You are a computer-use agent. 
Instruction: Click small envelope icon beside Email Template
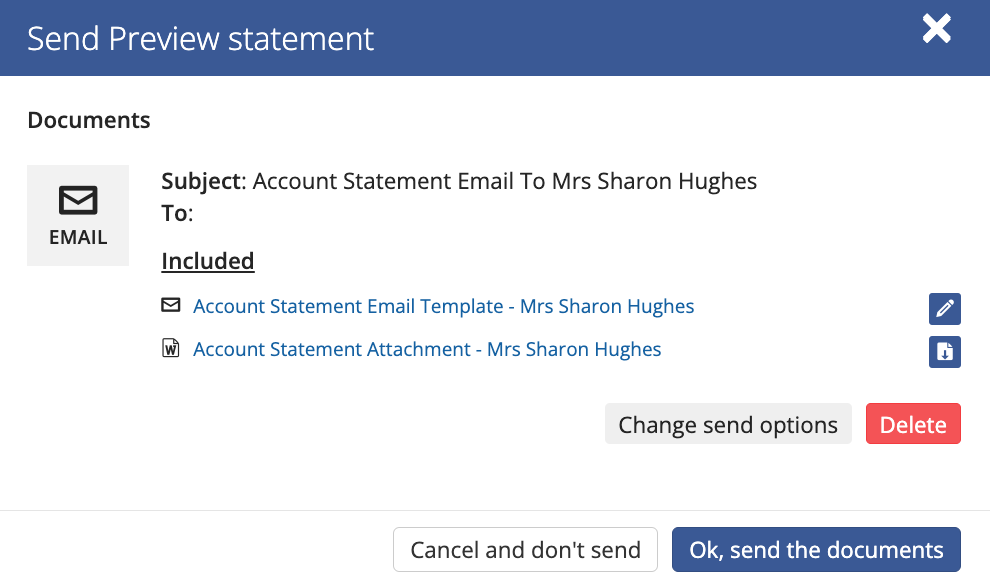(x=170, y=305)
